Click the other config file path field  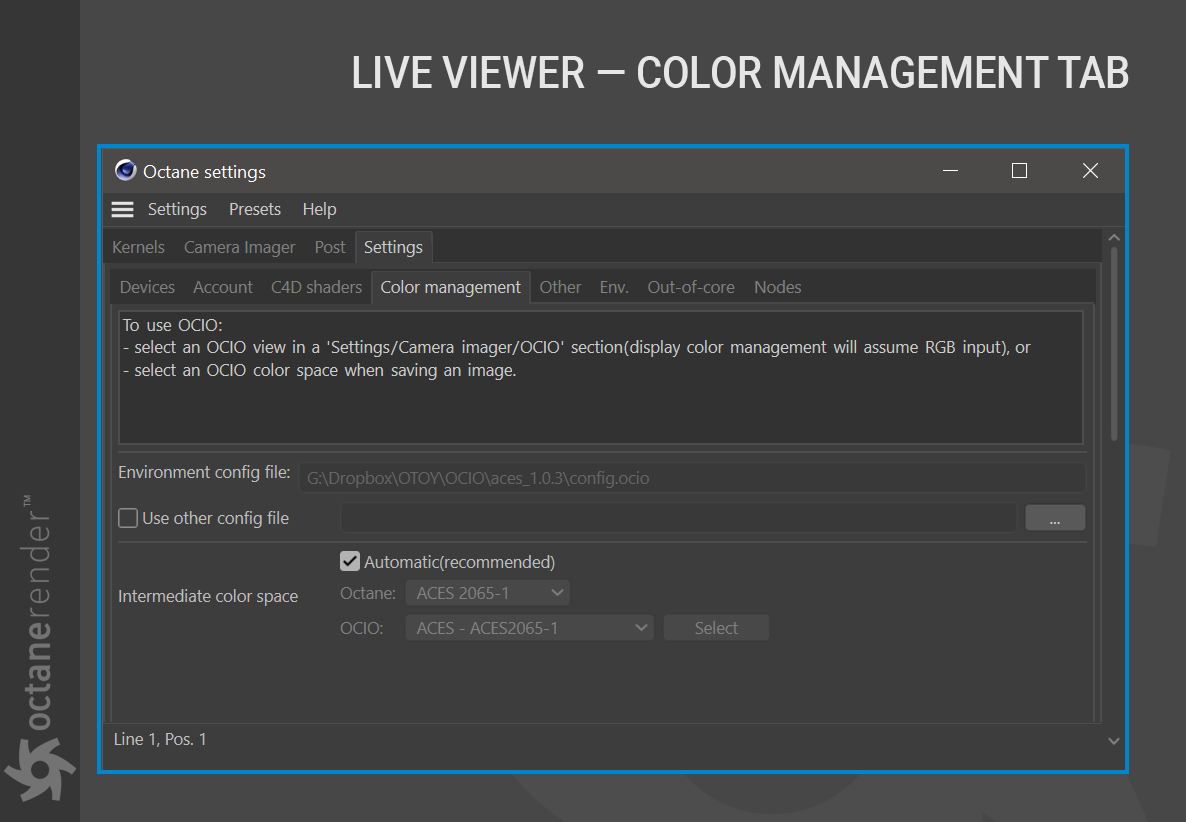(x=678, y=518)
